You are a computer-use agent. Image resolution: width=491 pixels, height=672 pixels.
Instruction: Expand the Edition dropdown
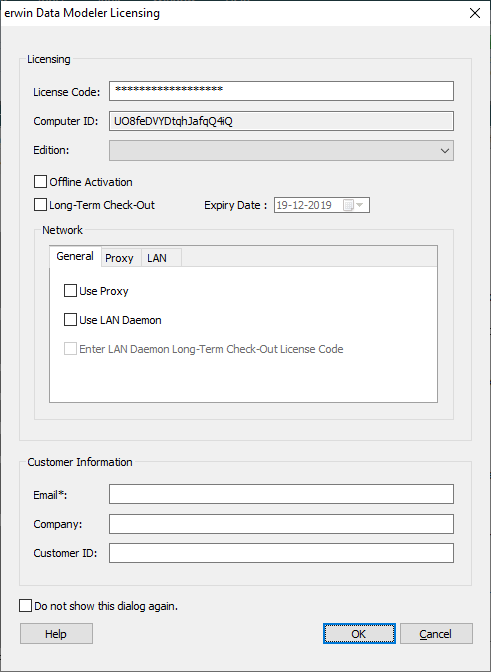(x=281, y=151)
